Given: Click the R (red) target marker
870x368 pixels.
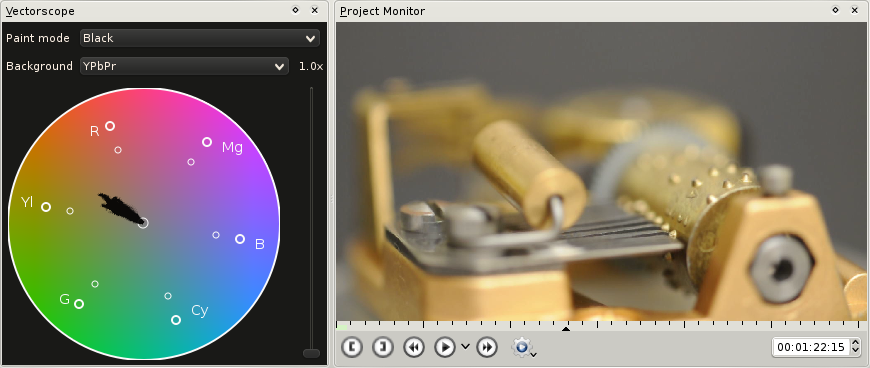Looking at the screenshot, I should tap(110, 126).
